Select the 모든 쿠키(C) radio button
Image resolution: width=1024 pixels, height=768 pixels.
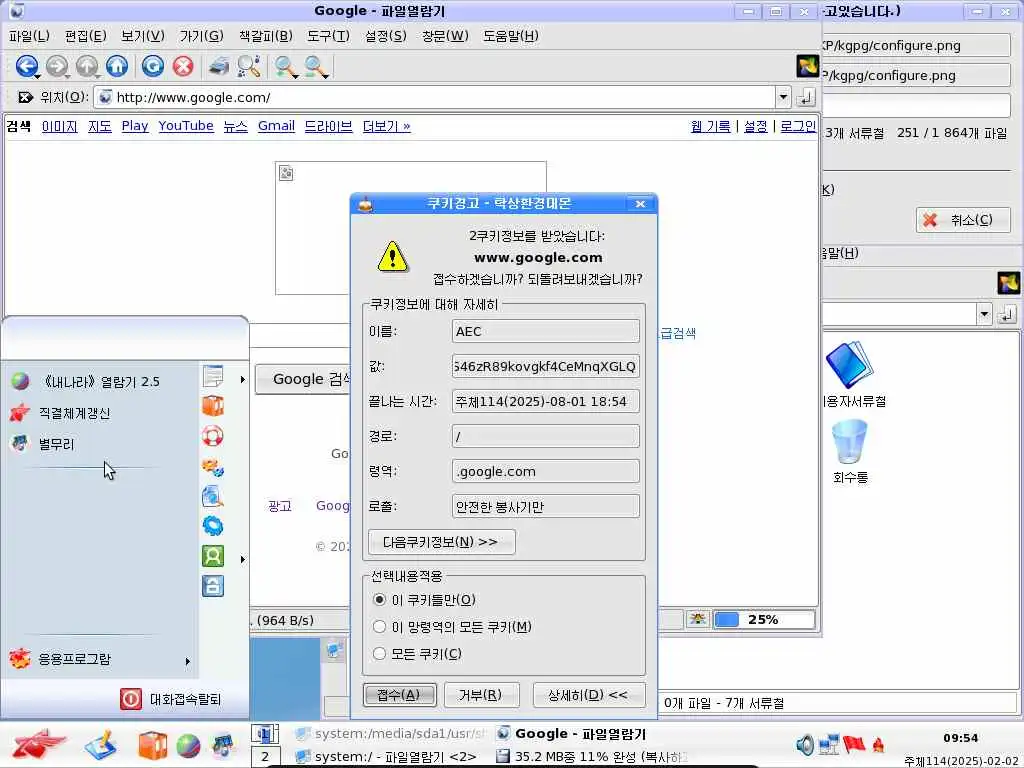pos(379,654)
